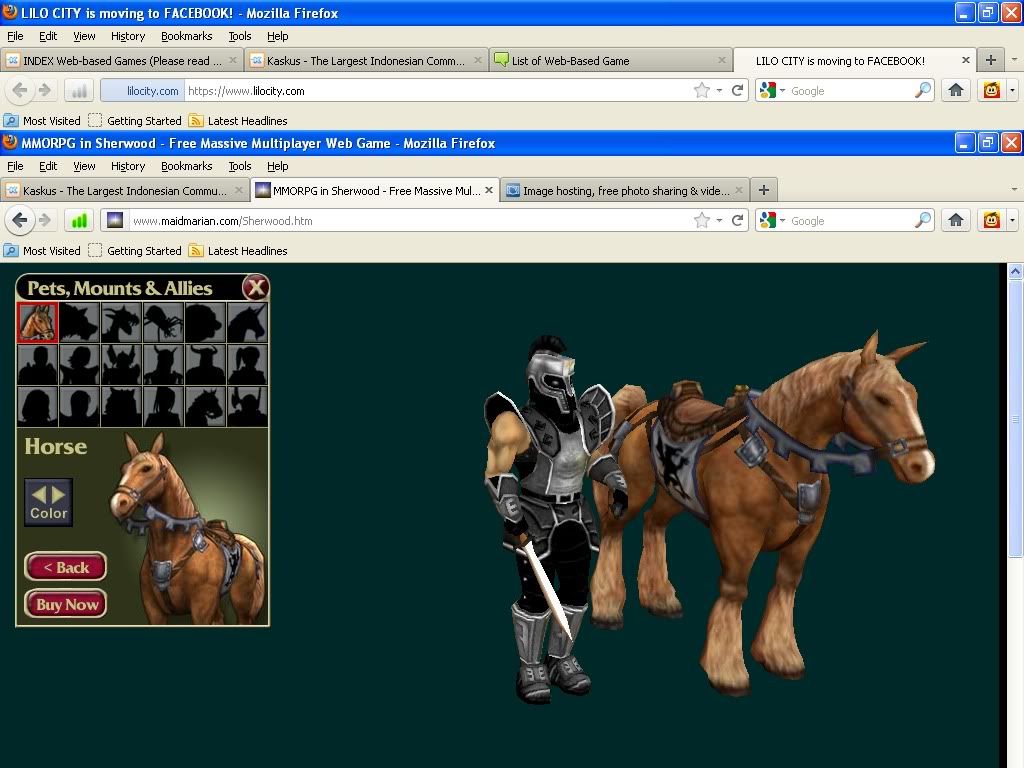Open search engine dropdown in LILO CITY window
This screenshot has height=768, width=1024.
[x=782, y=91]
